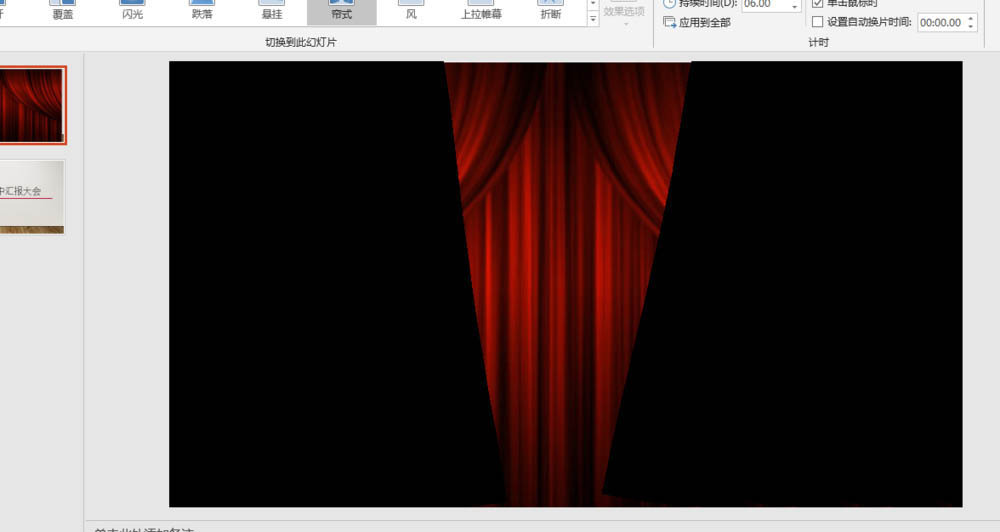Image resolution: width=1000 pixels, height=532 pixels.
Task: Select the 覆盖 (Cover) transition
Action: 62,11
